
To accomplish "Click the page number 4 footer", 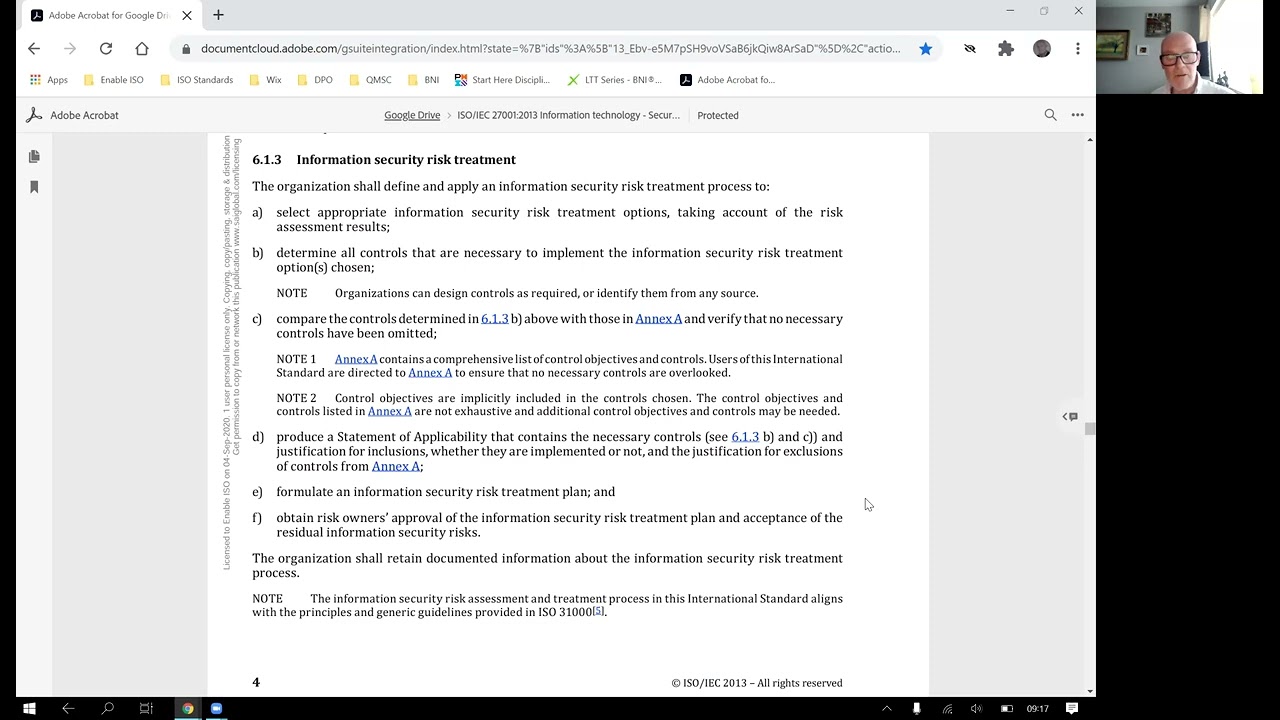I will pos(256,682).
